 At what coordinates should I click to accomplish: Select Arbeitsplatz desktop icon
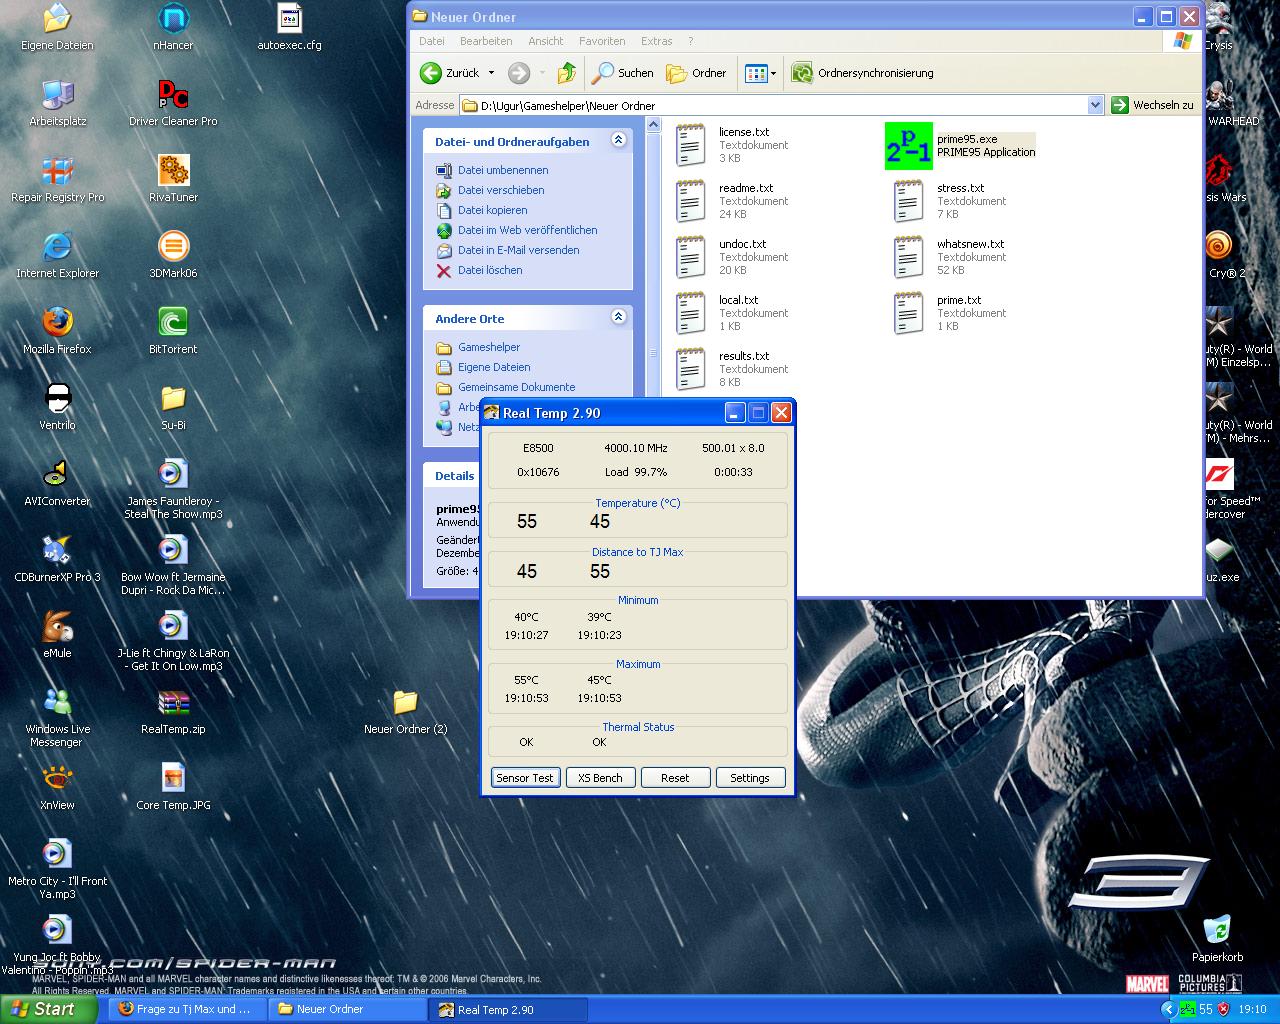(x=57, y=103)
